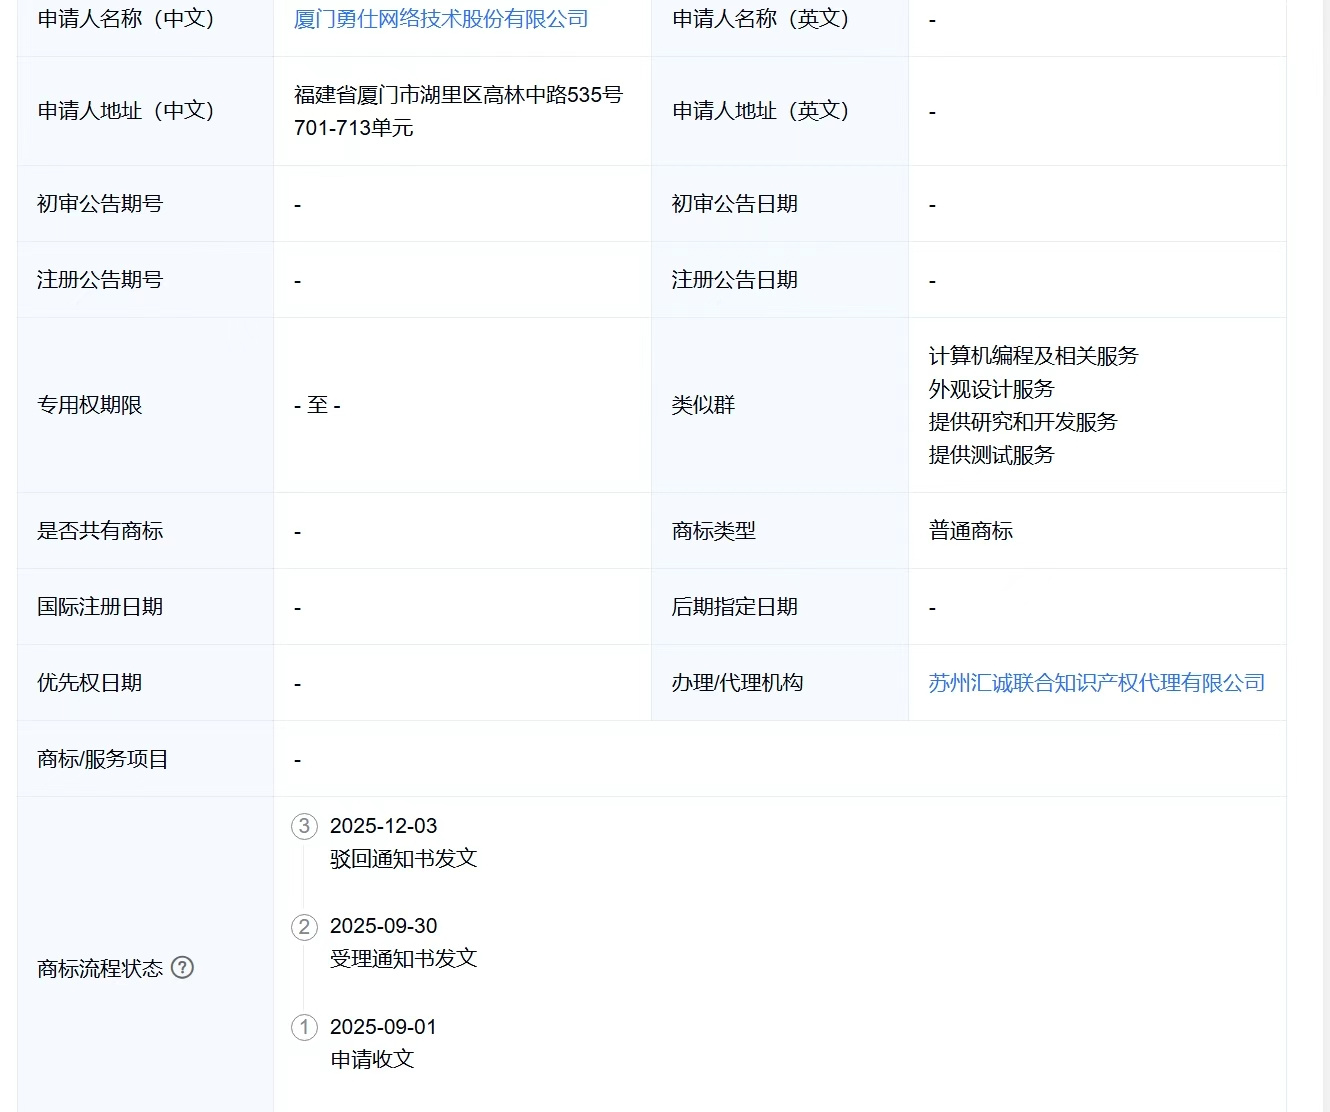Click the label 类似群
Viewport: 1330px width, 1112px height.
tap(704, 405)
